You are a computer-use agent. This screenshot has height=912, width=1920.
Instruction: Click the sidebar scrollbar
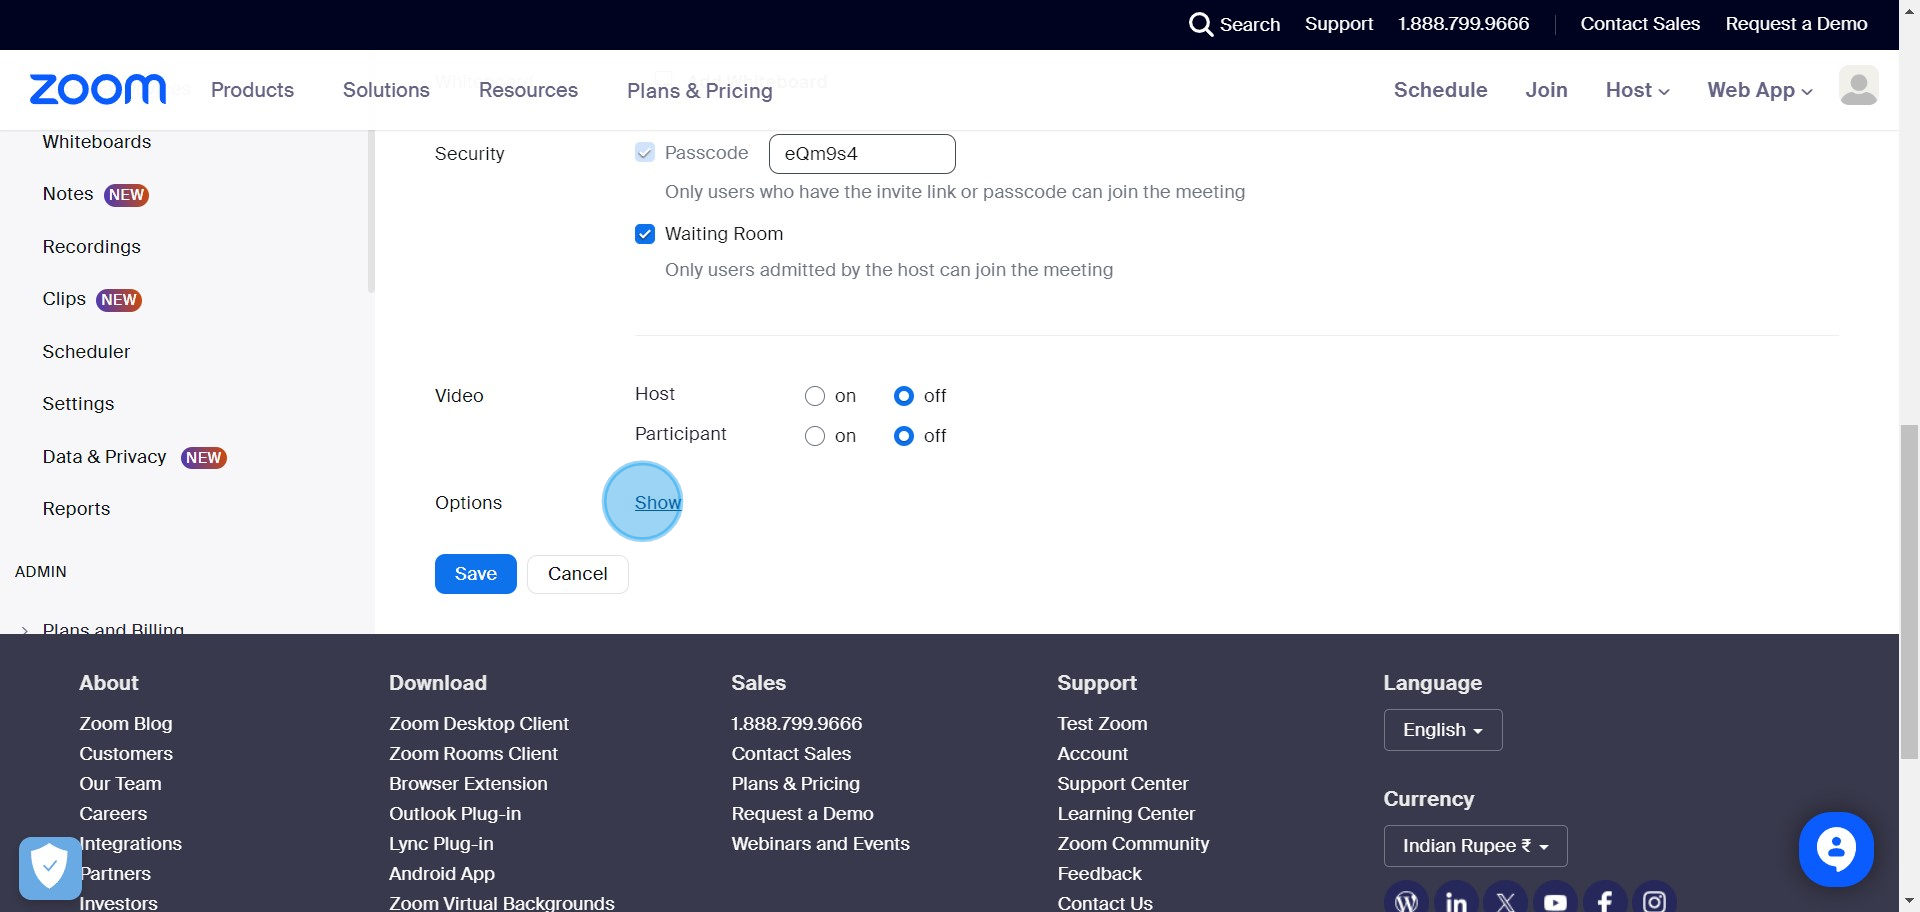point(371,210)
